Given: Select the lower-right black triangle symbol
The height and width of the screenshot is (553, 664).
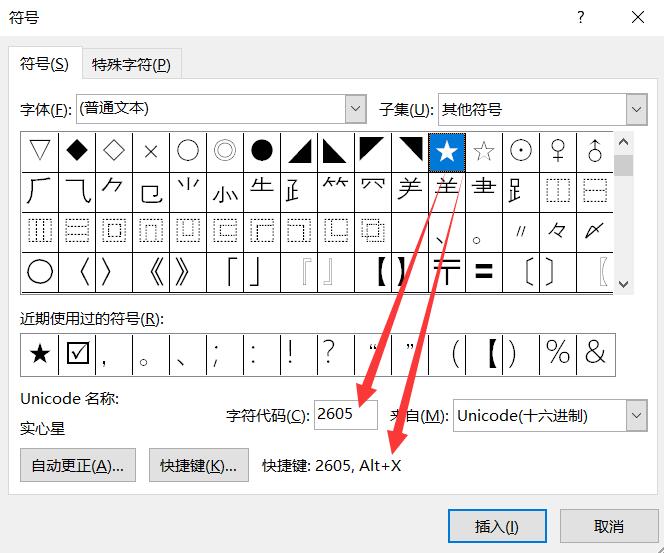Looking at the screenshot, I should click(299, 152).
